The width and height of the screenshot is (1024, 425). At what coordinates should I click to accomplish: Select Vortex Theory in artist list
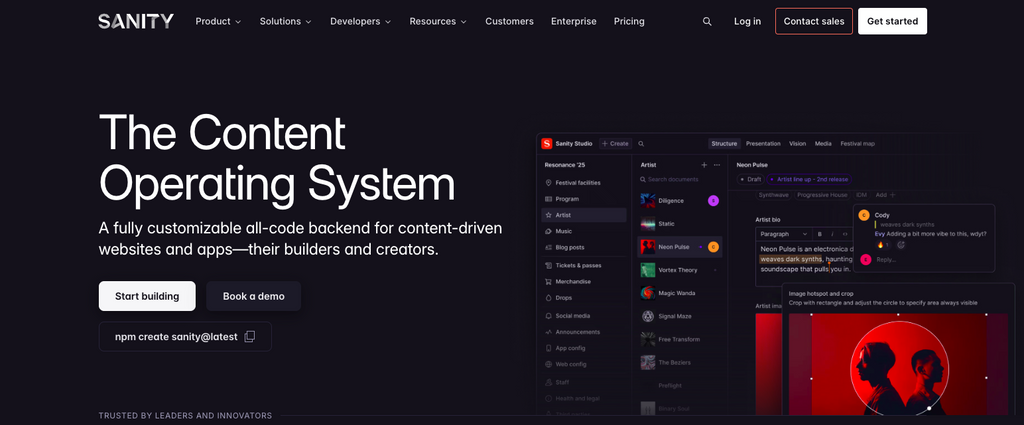click(679, 270)
